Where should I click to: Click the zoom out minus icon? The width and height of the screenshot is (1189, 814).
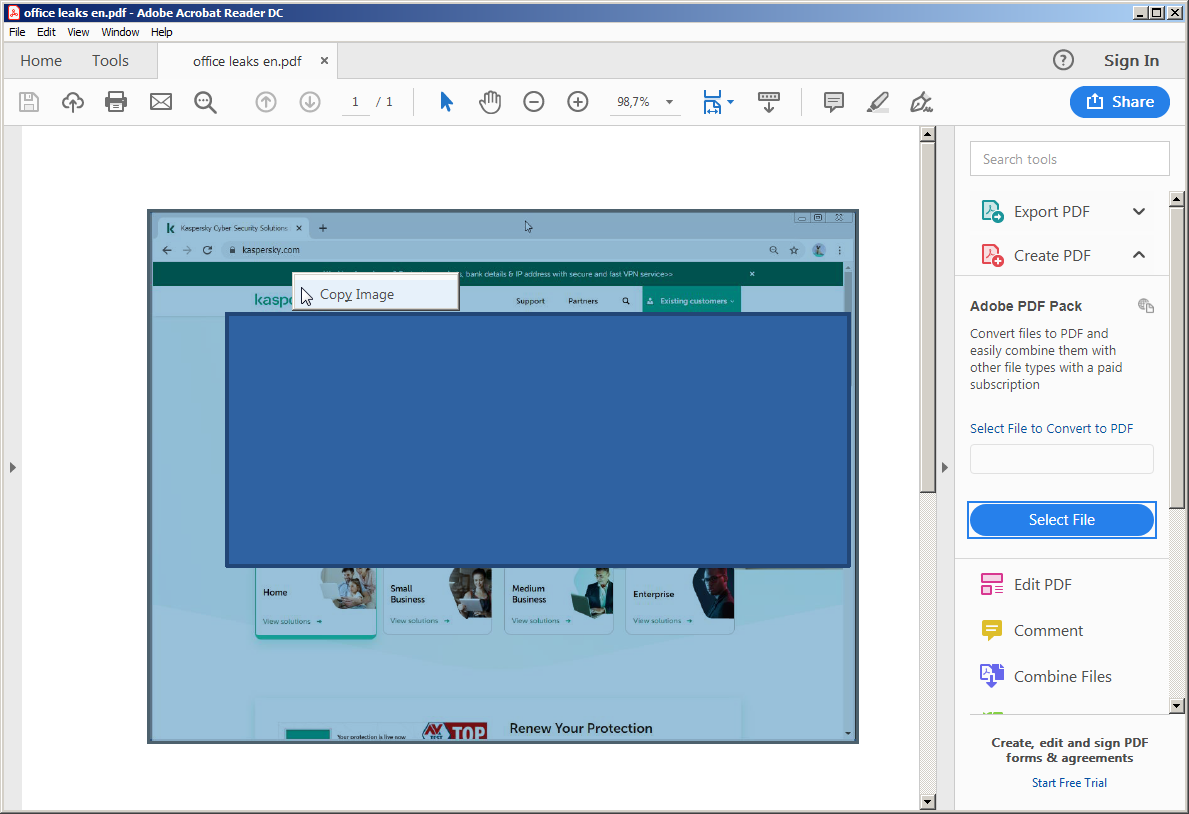[x=534, y=102]
